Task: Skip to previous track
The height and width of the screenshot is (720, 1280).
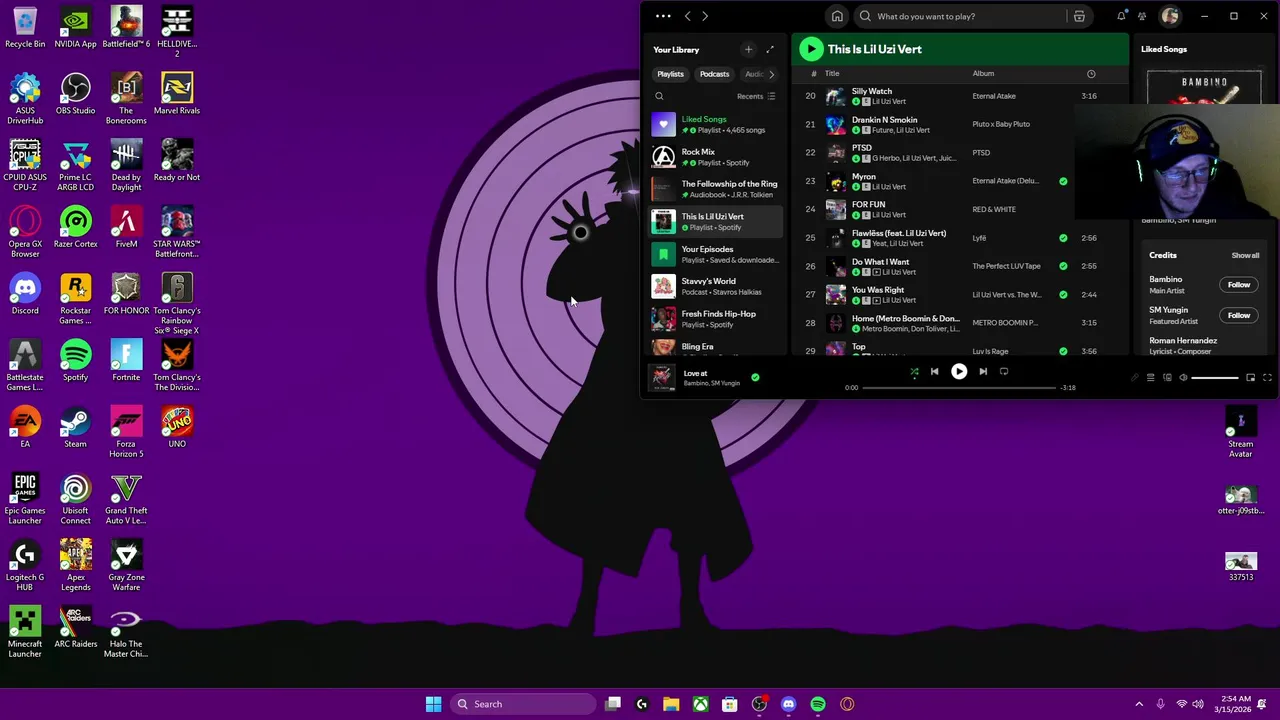Action: pos(934,371)
